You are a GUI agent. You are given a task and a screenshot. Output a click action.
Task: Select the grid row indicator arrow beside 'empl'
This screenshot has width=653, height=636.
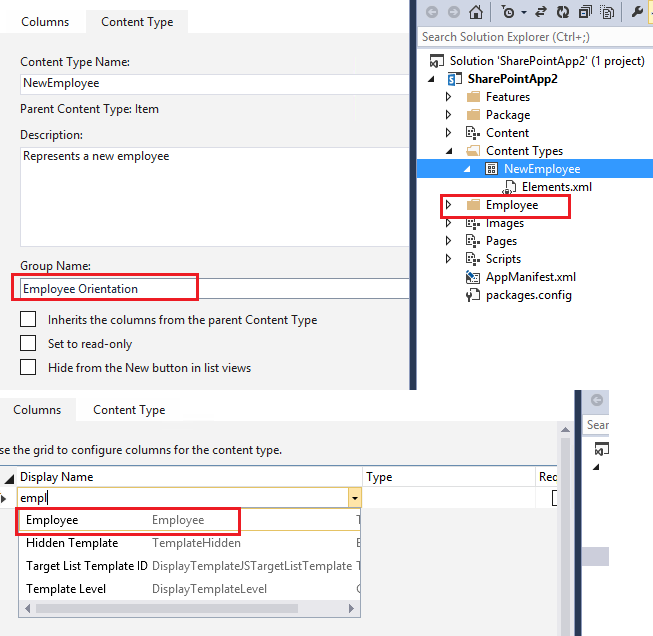pyautogui.click(x=4, y=498)
